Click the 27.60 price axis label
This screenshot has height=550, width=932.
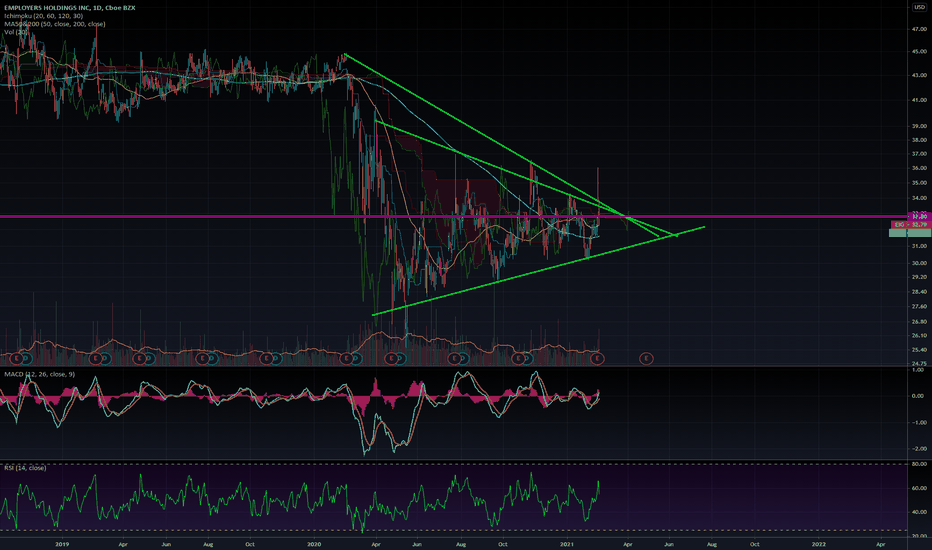919,307
